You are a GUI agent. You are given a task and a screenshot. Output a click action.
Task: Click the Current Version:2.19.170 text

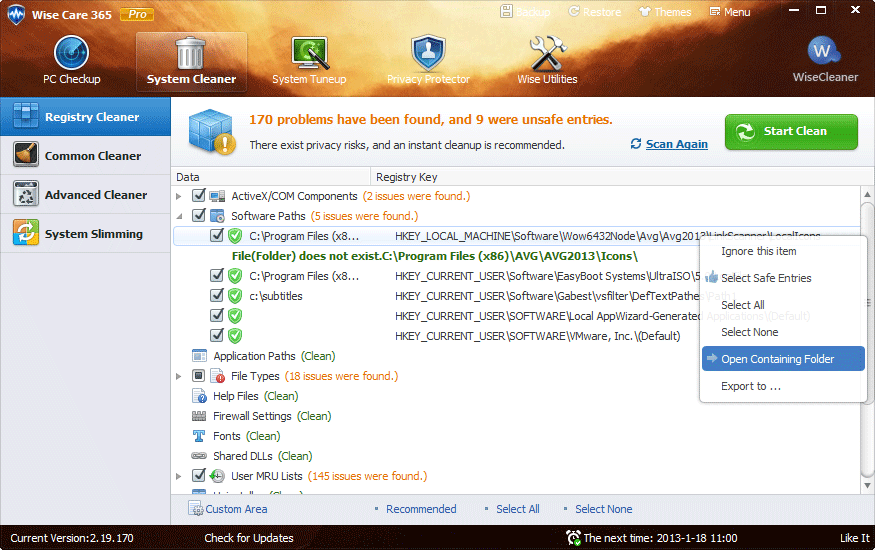71,538
